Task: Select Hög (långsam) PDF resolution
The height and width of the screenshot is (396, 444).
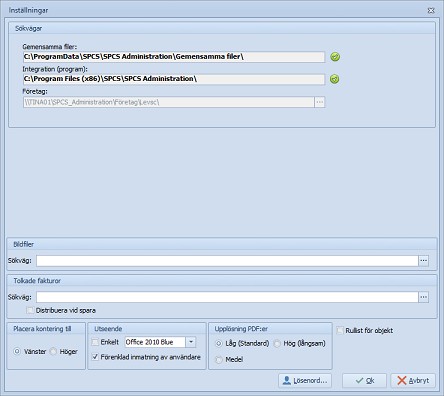Action: 277,343
